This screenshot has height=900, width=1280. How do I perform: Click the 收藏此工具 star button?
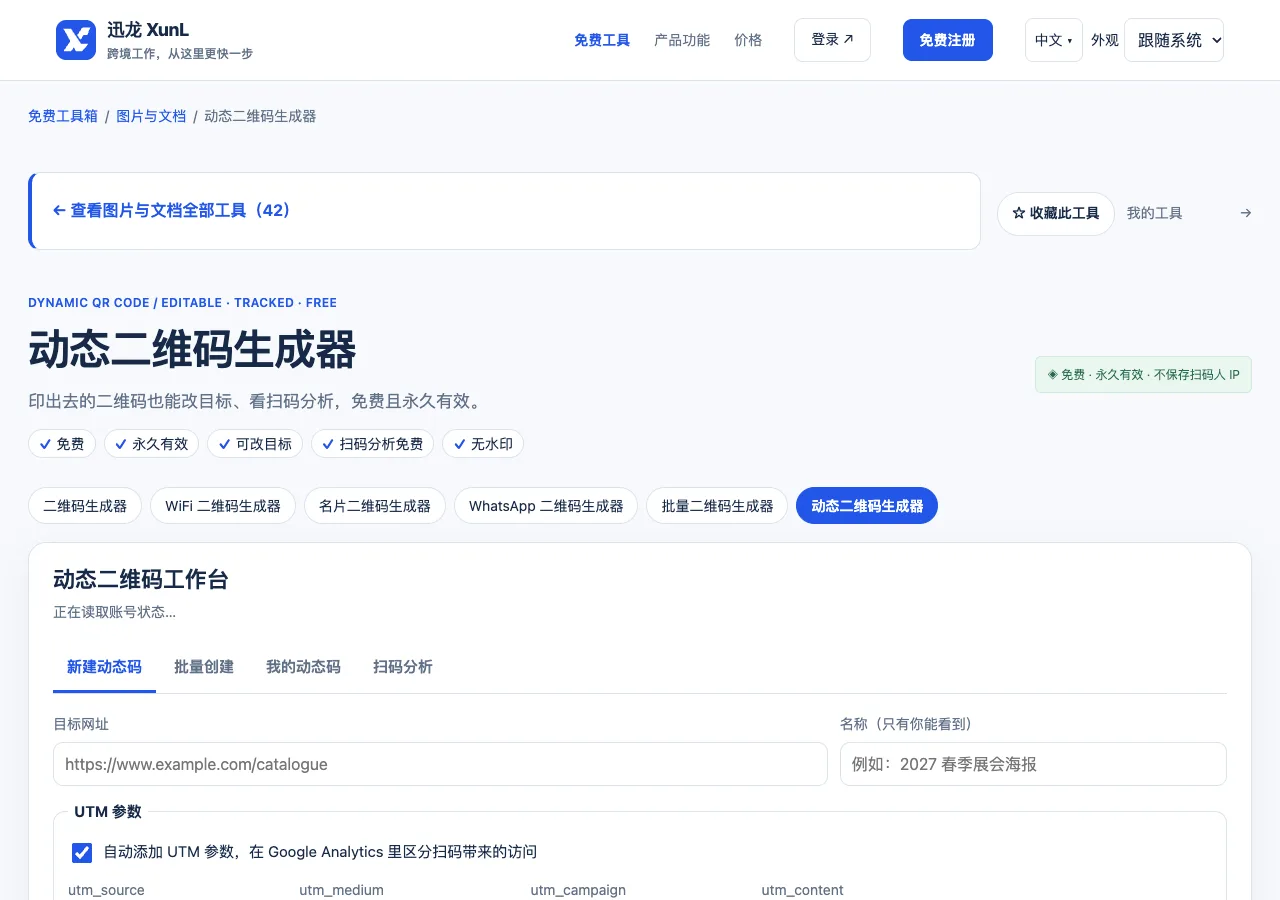[1056, 213]
